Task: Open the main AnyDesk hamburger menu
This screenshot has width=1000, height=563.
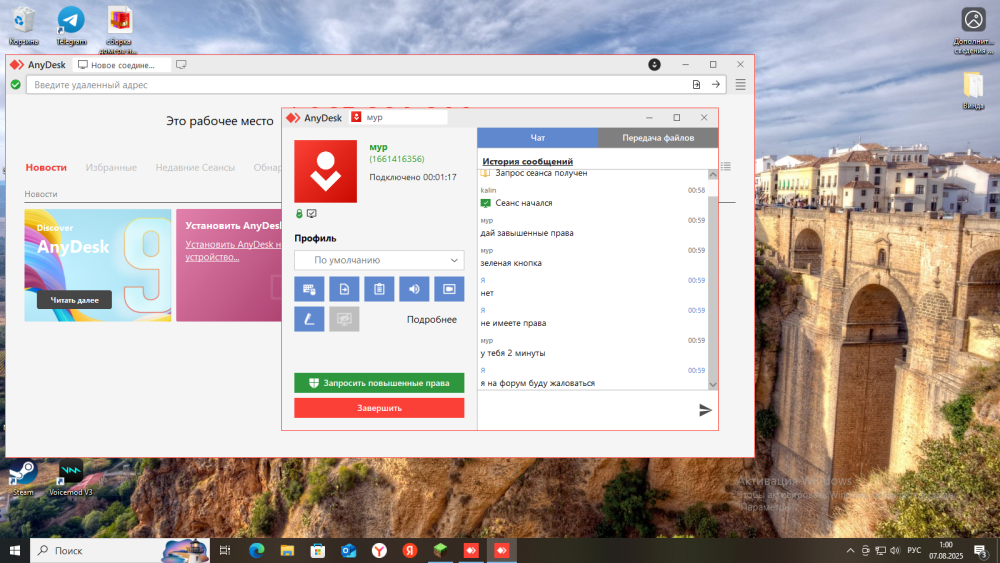Action: coord(740,85)
